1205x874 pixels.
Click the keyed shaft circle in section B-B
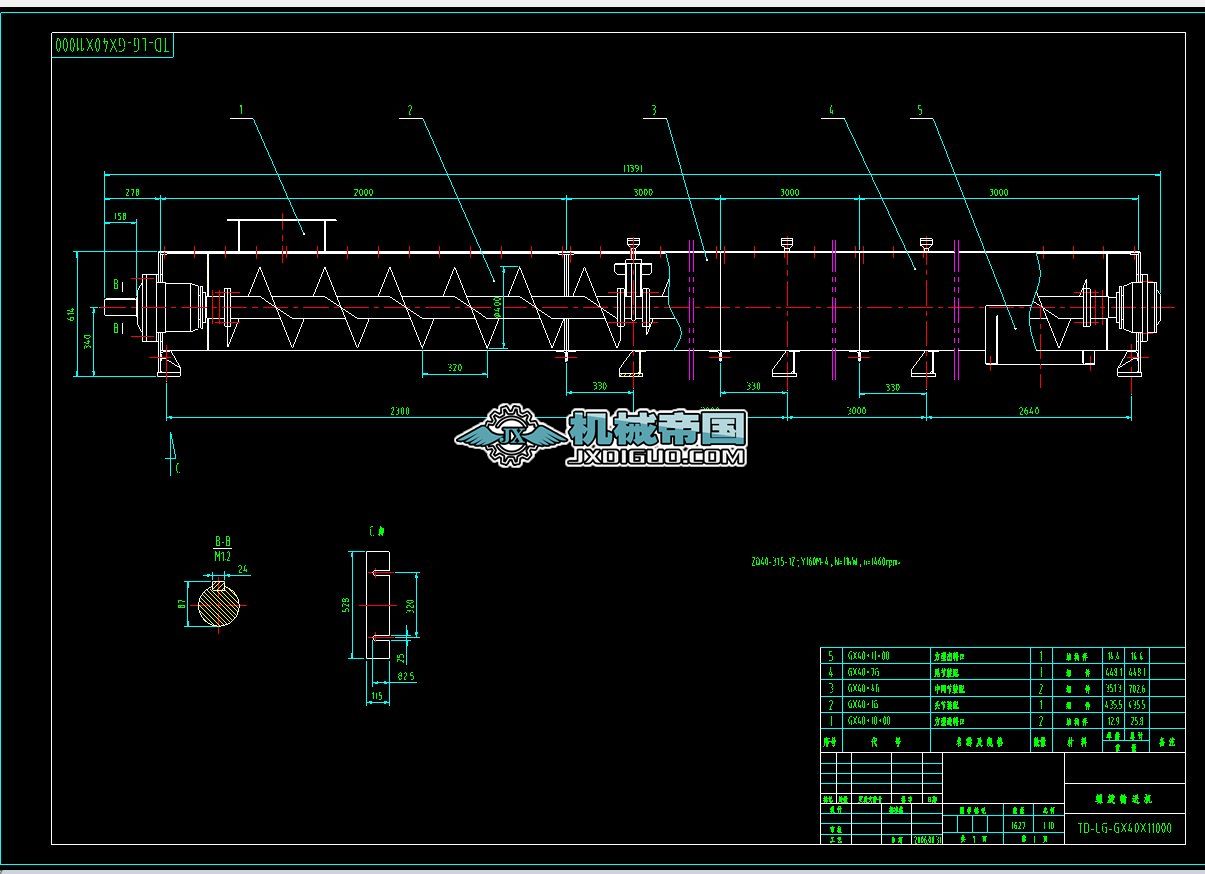[220, 605]
